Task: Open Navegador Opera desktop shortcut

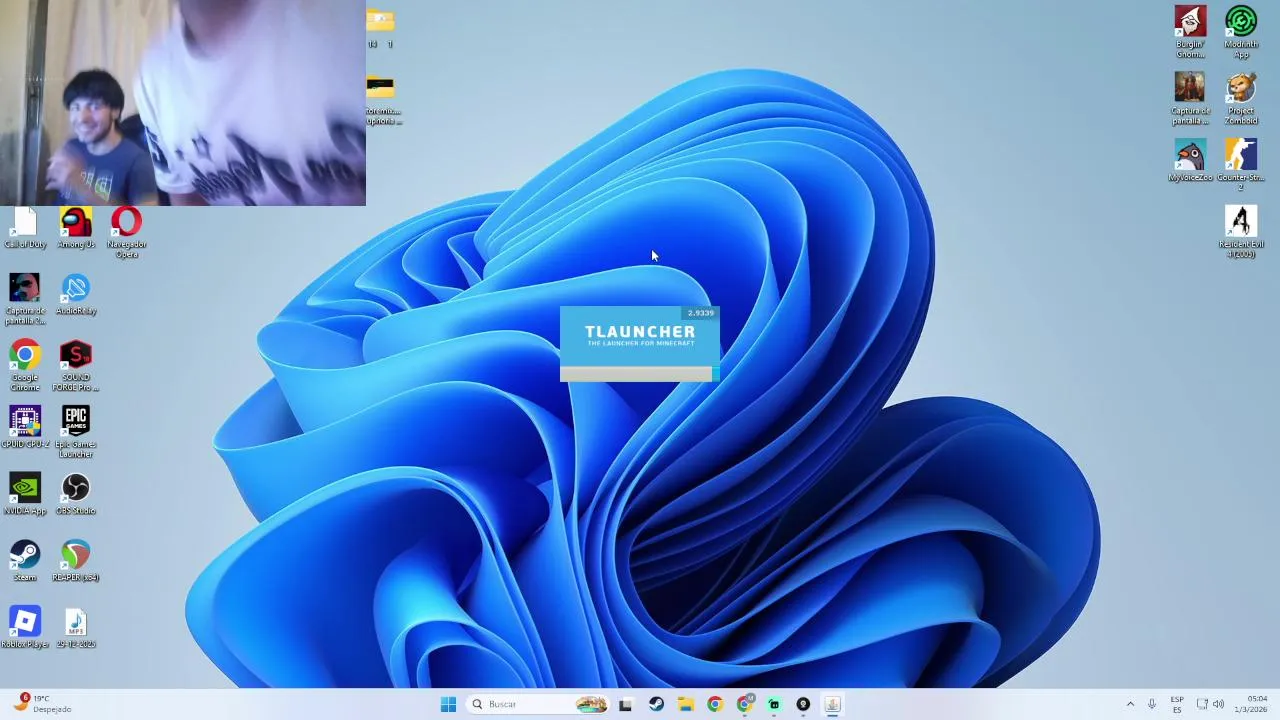Action: pyautogui.click(x=127, y=233)
